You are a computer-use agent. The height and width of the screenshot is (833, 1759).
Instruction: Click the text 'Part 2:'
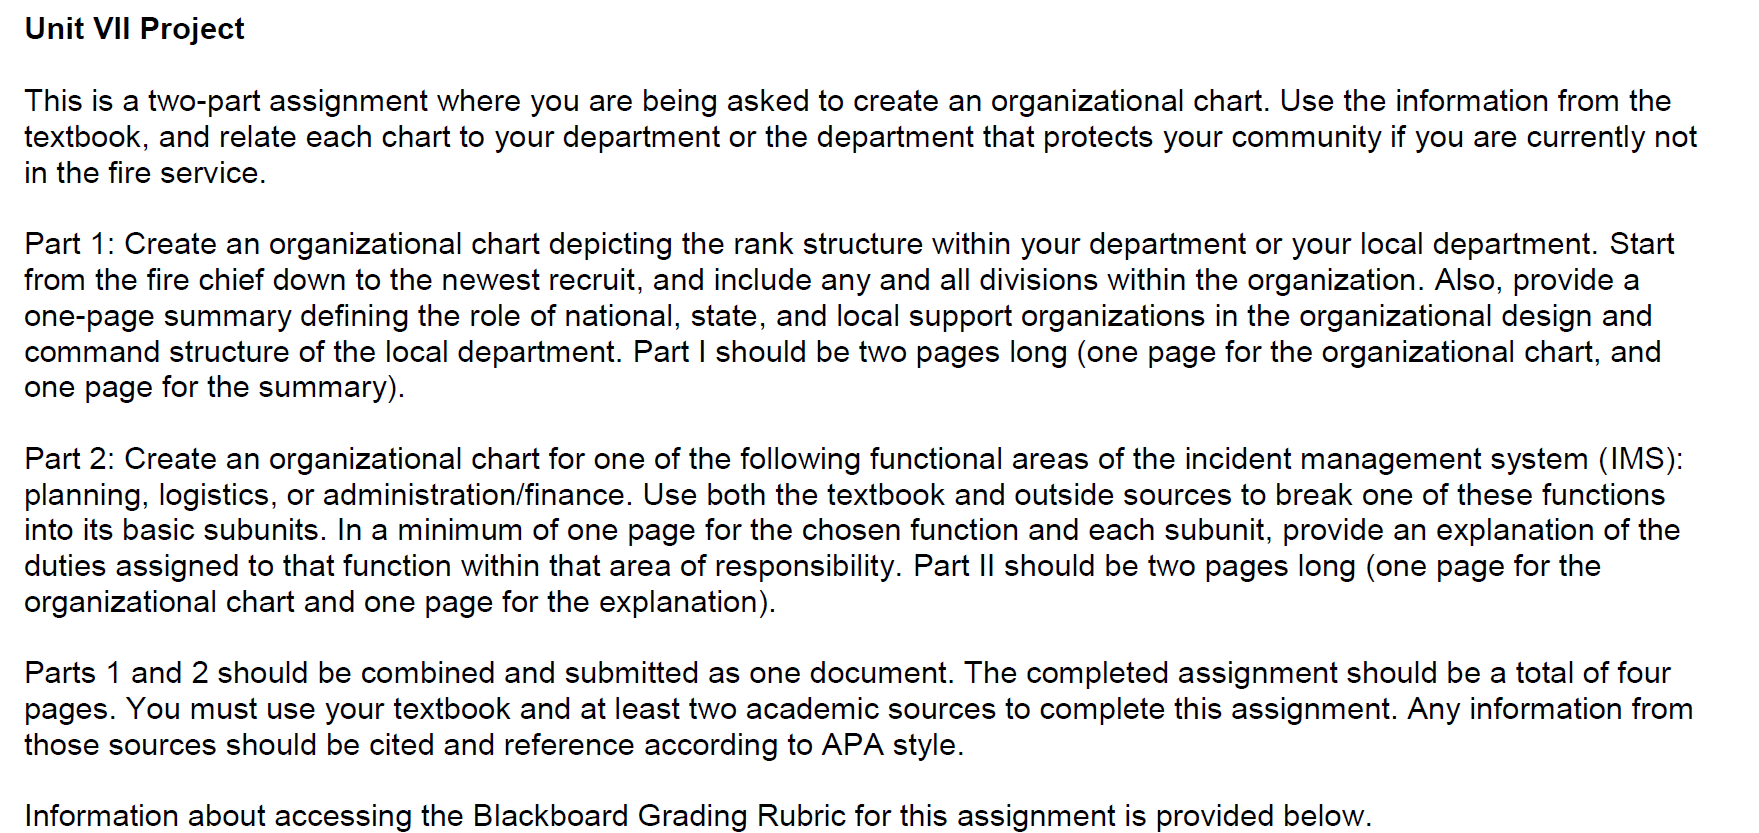pyautogui.click(x=70, y=459)
